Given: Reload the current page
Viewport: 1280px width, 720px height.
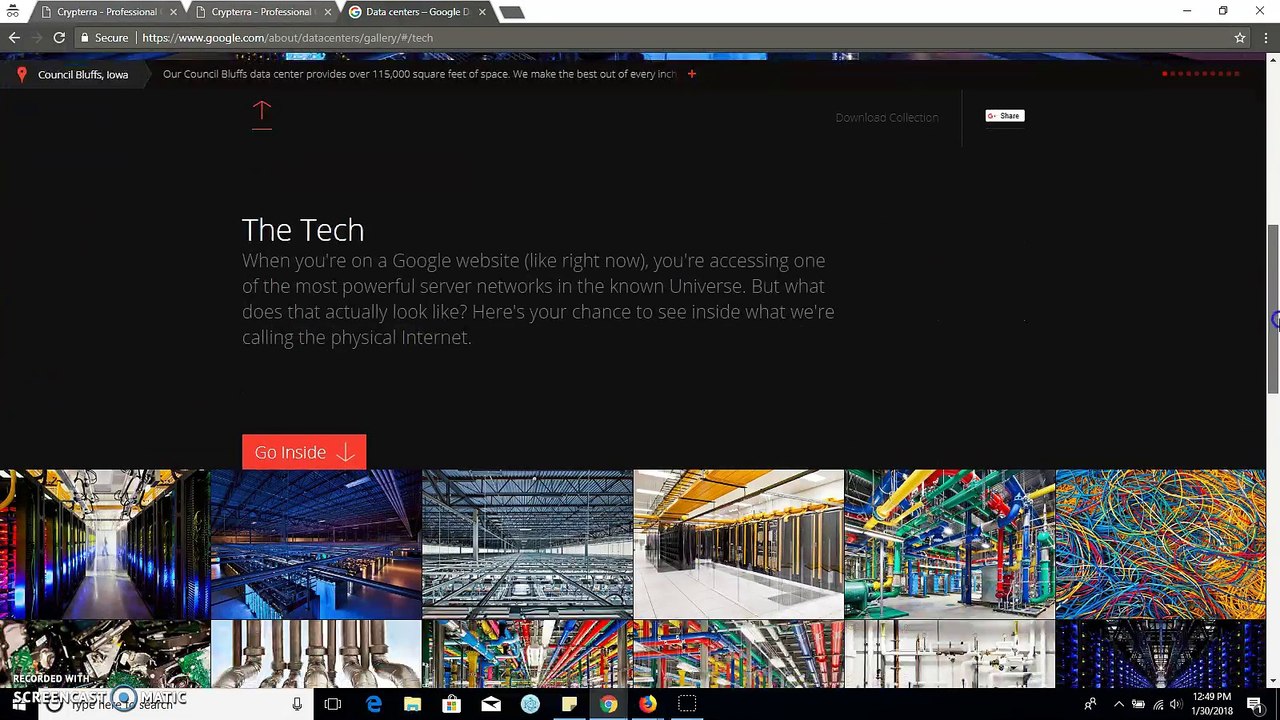Looking at the screenshot, I should 59,38.
